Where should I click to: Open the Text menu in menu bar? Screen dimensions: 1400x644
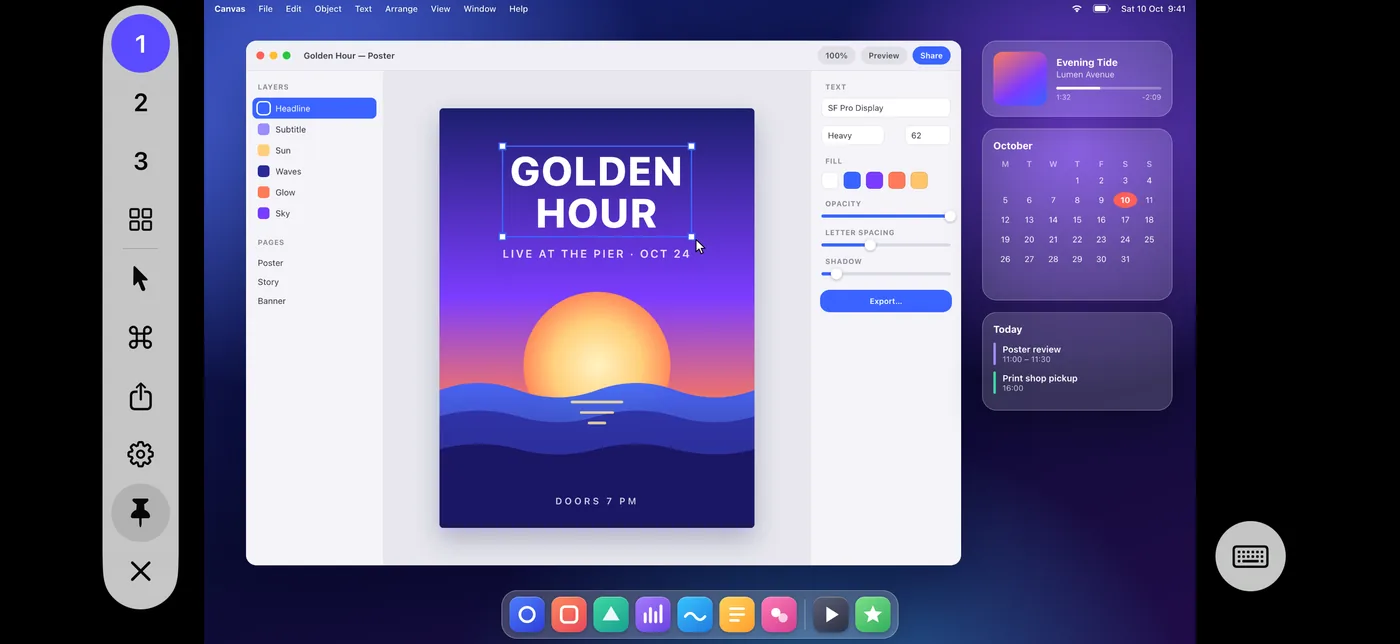[363, 9]
